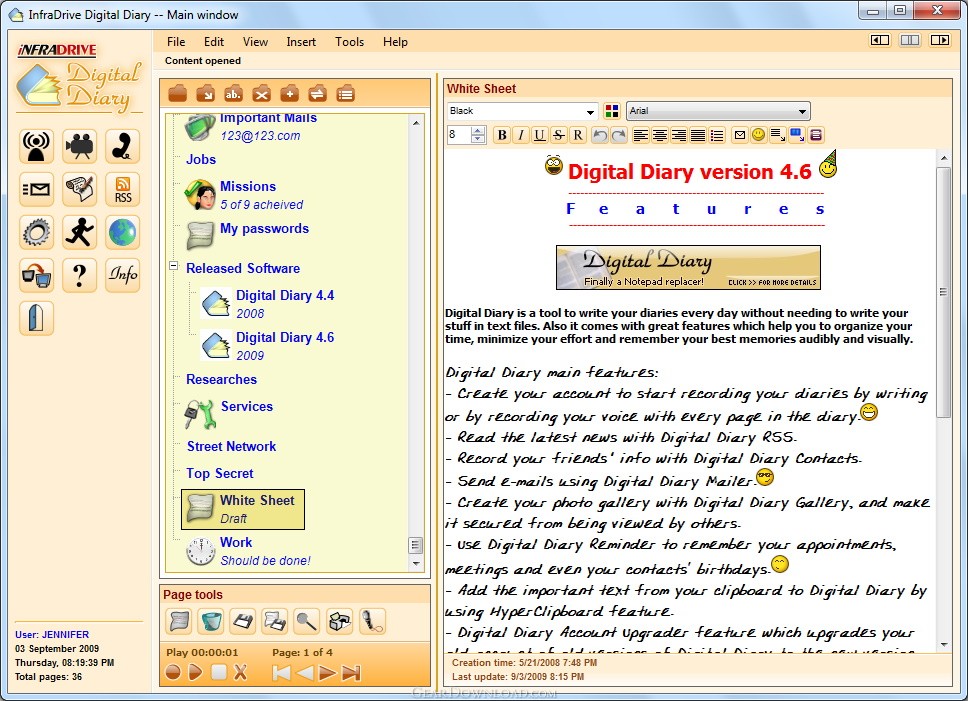Collapse the Released Software tree node
968x701 pixels.
173,266
